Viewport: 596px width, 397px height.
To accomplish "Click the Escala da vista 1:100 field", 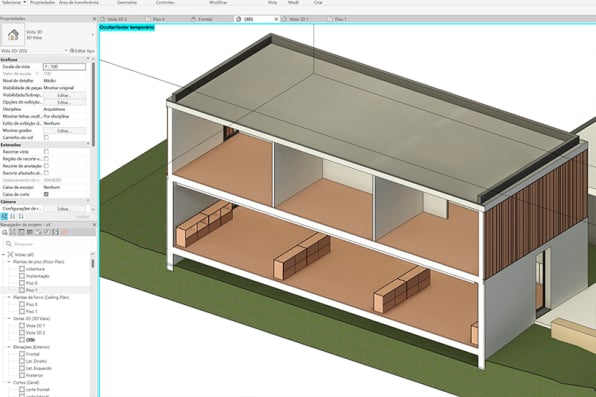I will click(64, 67).
